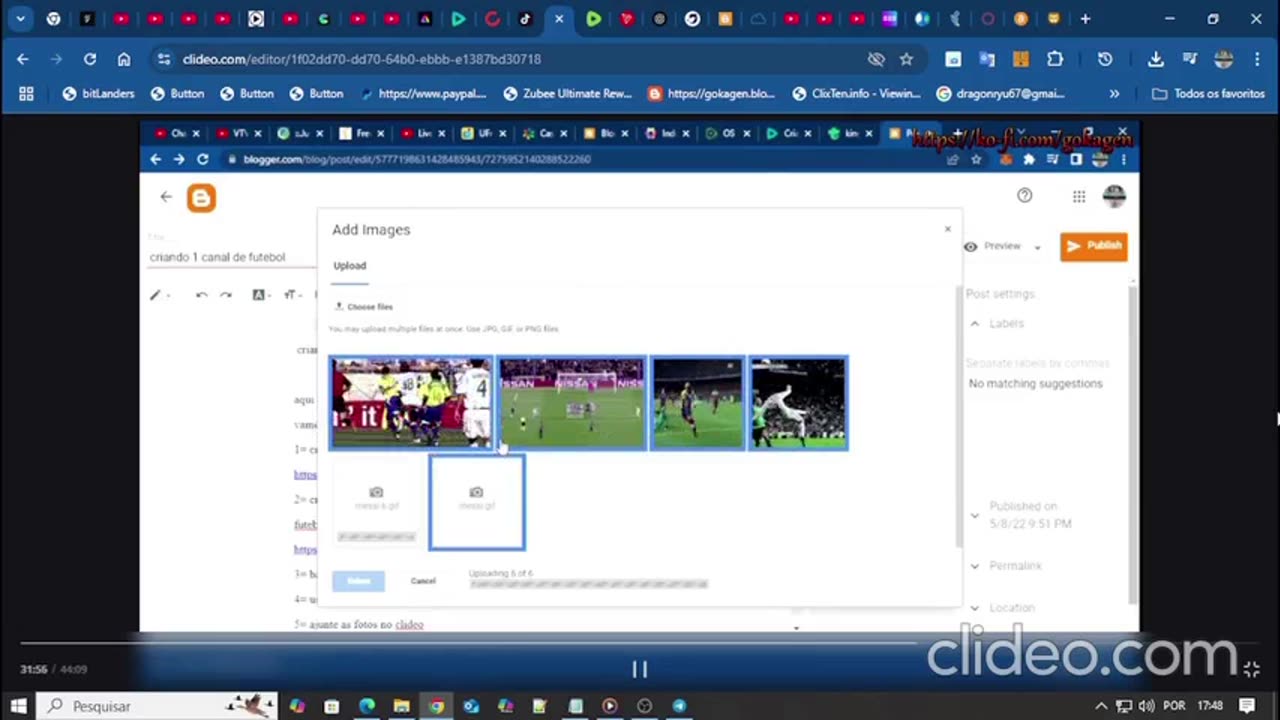Open Google apps grid in Blogger

(x=1079, y=197)
